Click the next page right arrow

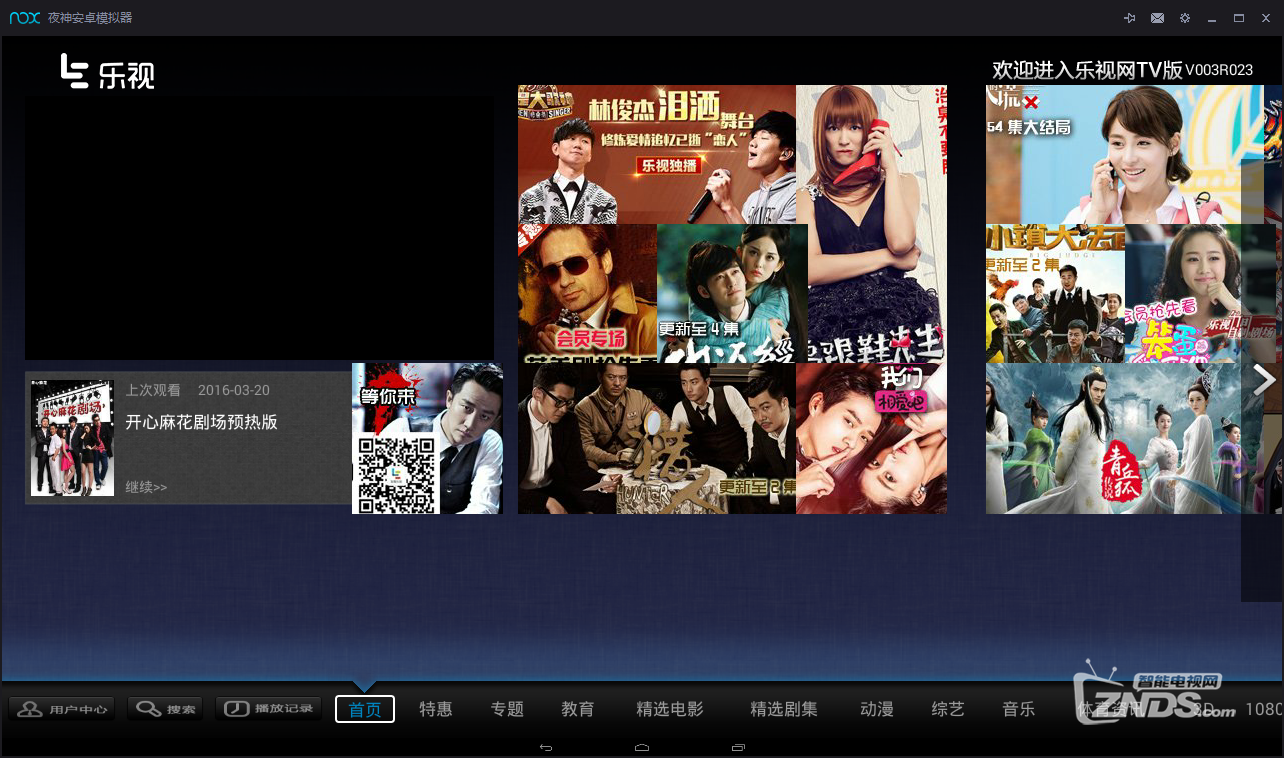(x=1264, y=380)
